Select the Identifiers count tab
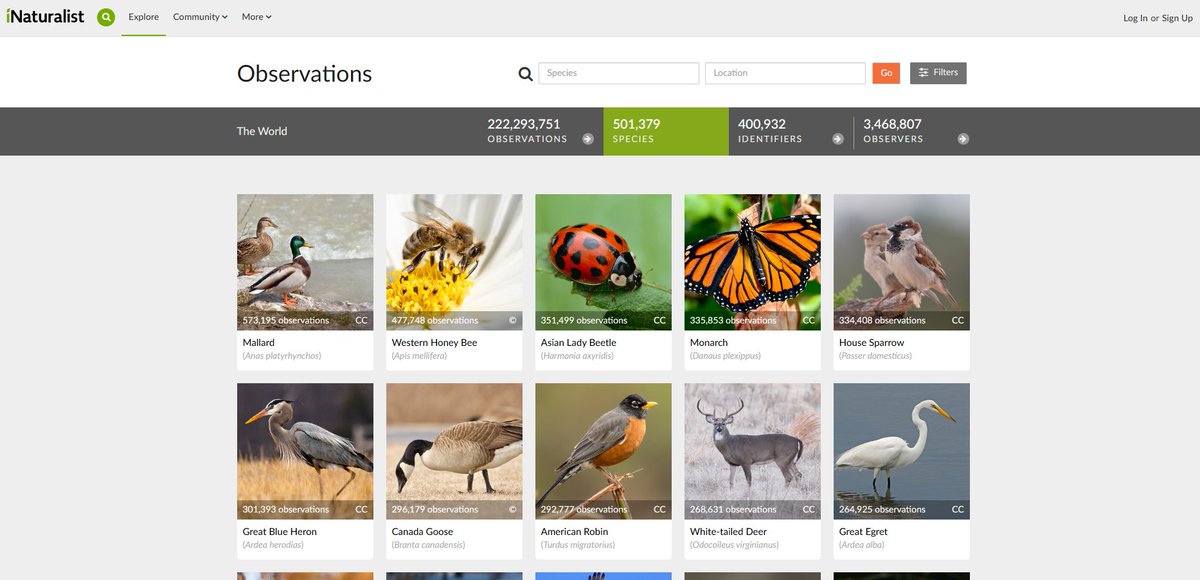This screenshot has width=1200, height=580. [791, 131]
